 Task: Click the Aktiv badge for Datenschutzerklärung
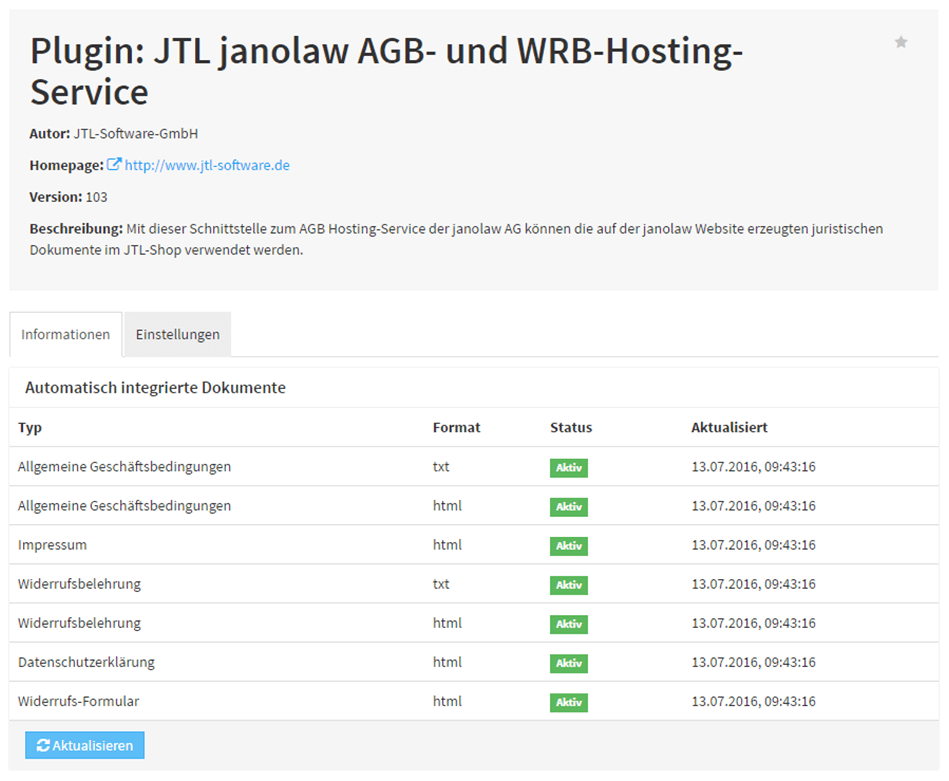coord(568,663)
